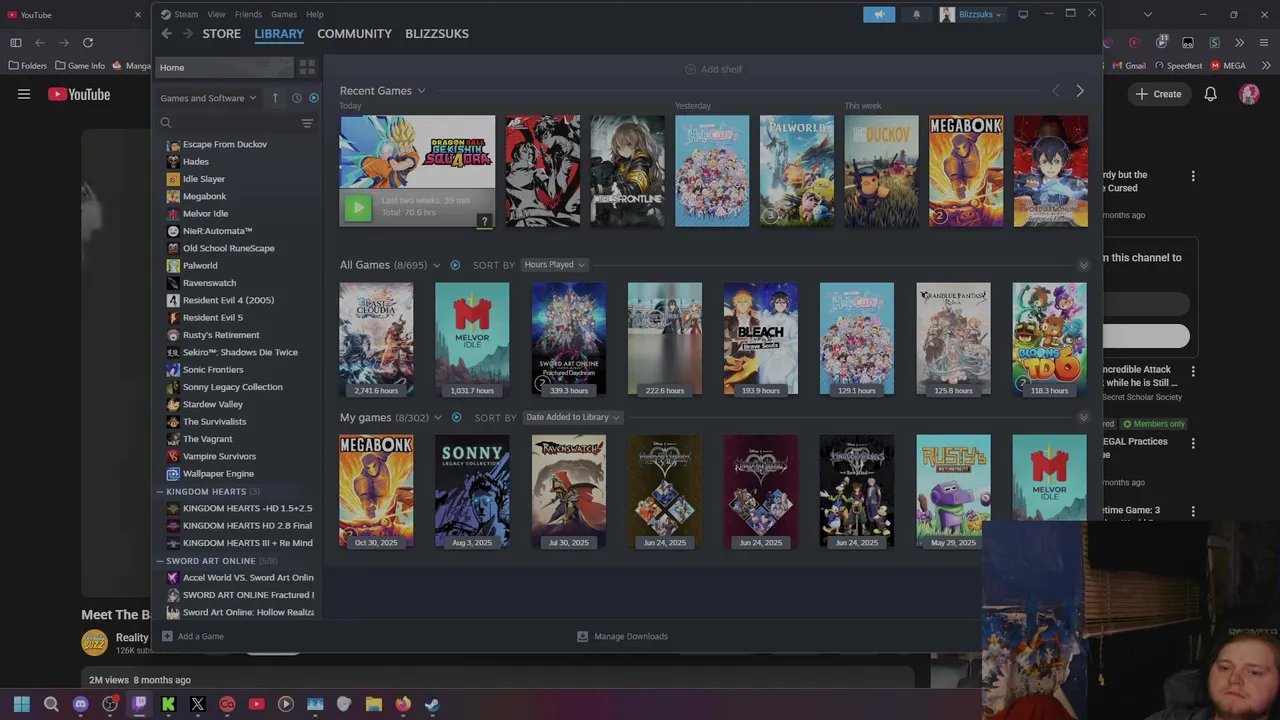Toggle recent activity clock filter in sidebar
Image resolution: width=1280 pixels, height=720 pixels.
pyautogui.click(x=296, y=98)
